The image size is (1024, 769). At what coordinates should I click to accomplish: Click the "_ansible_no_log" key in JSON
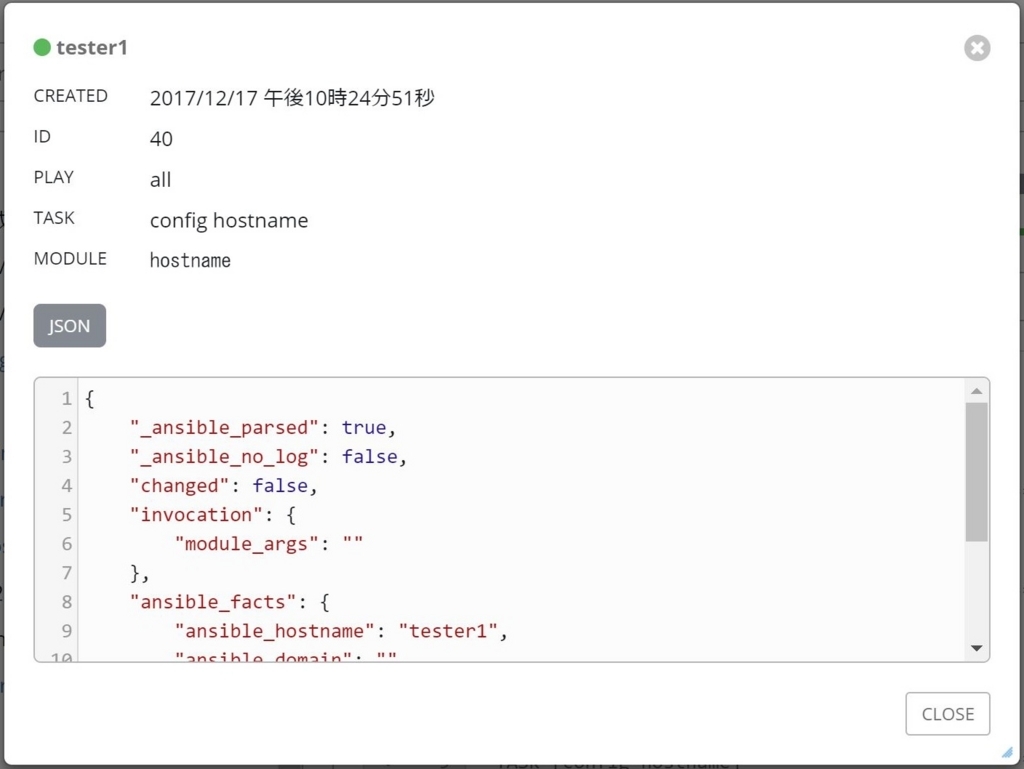[224, 457]
